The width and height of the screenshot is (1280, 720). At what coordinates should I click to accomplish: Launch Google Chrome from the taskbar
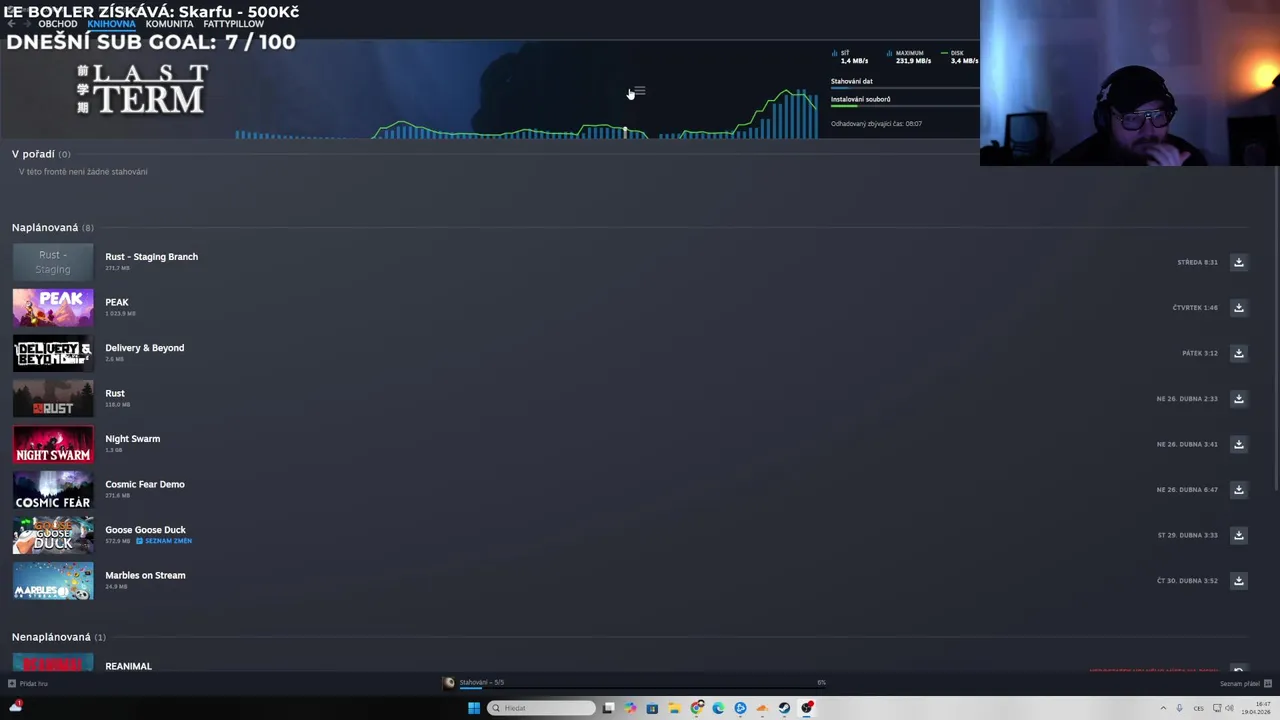click(x=697, y=708)
